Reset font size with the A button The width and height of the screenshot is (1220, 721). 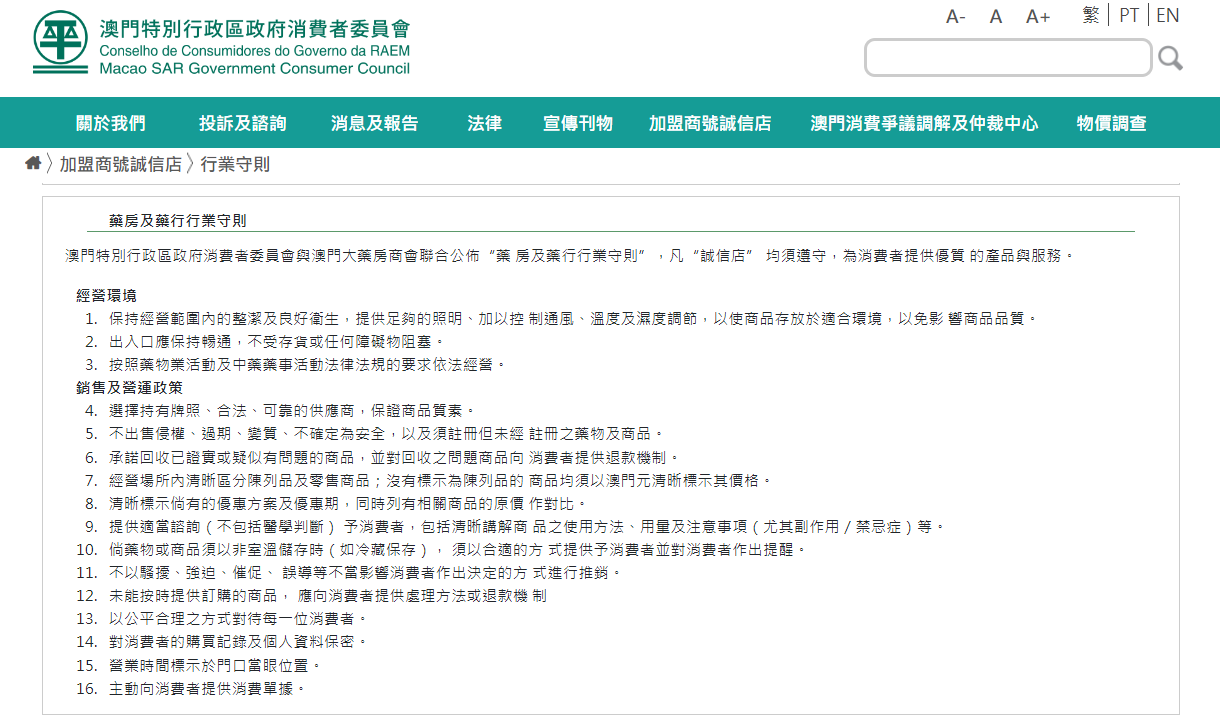click(996, 17)
